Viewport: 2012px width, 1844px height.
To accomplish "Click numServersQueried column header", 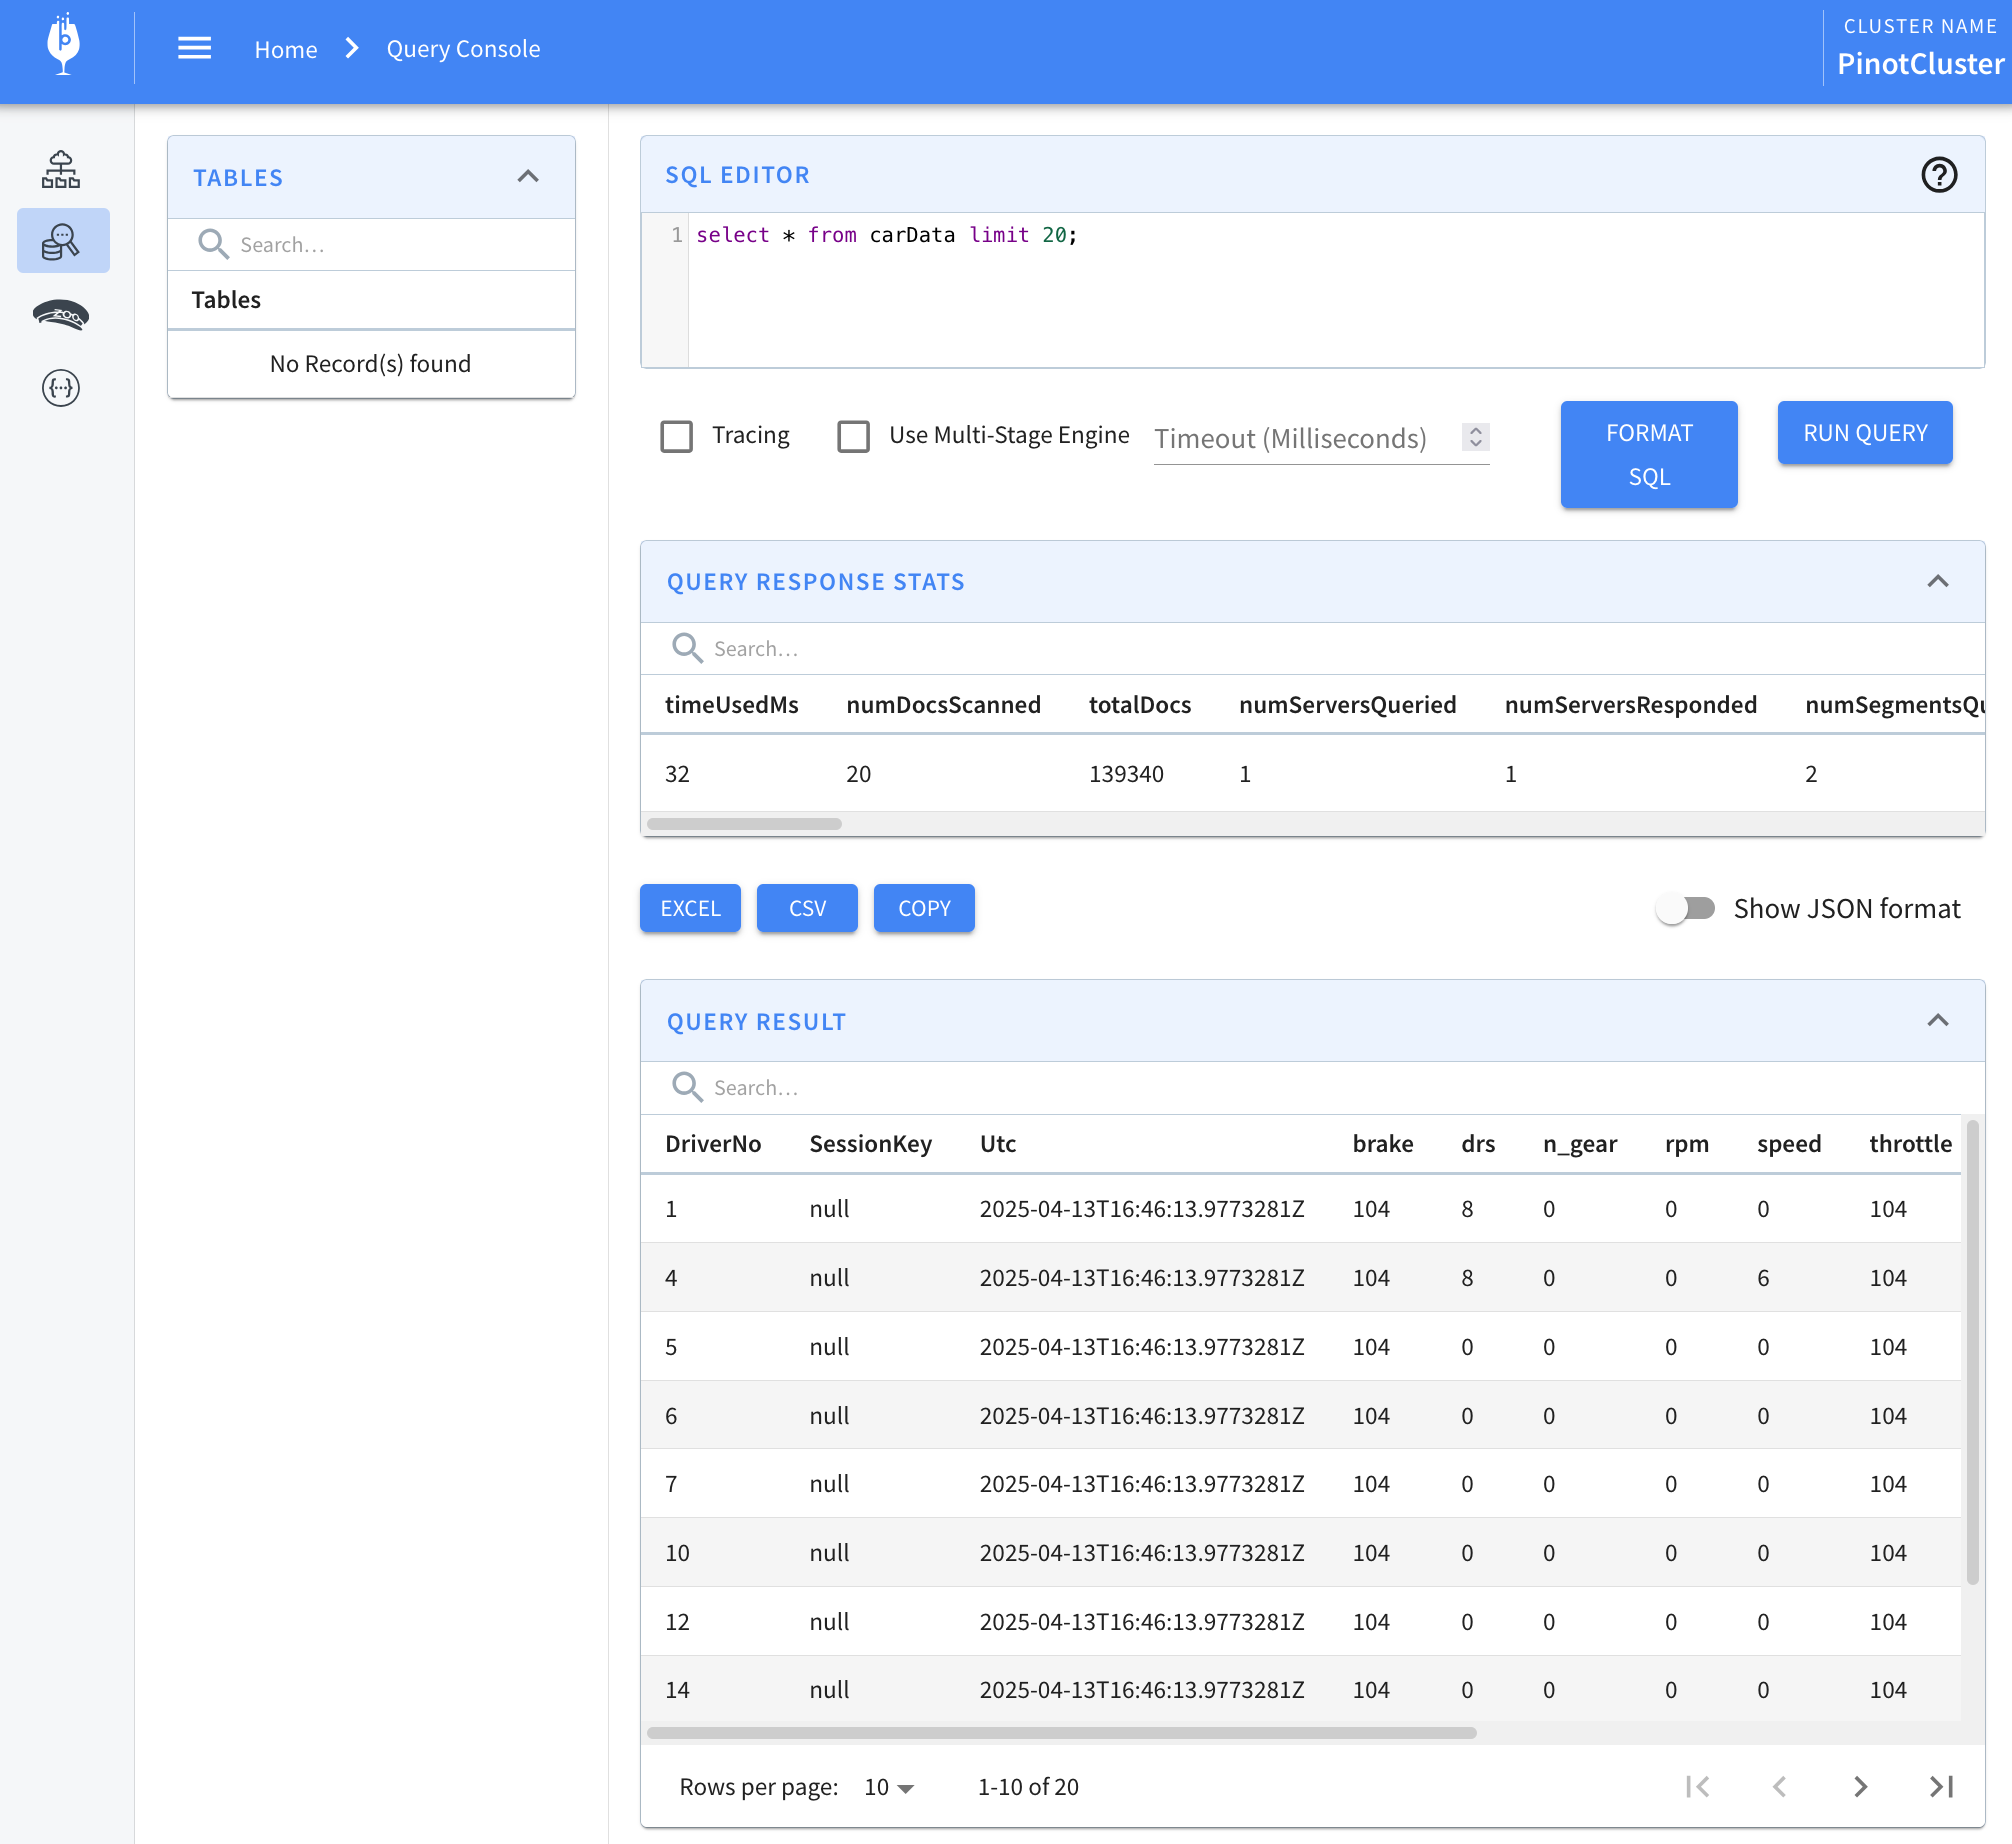I will tap(1347, 705).
